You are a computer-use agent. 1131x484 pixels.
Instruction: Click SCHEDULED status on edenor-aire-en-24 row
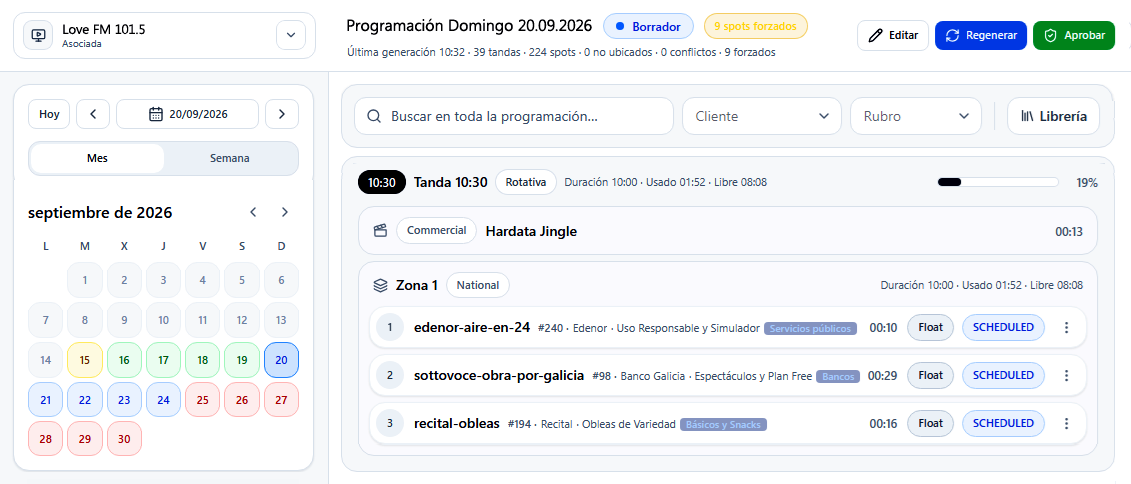pos(1003,327)
